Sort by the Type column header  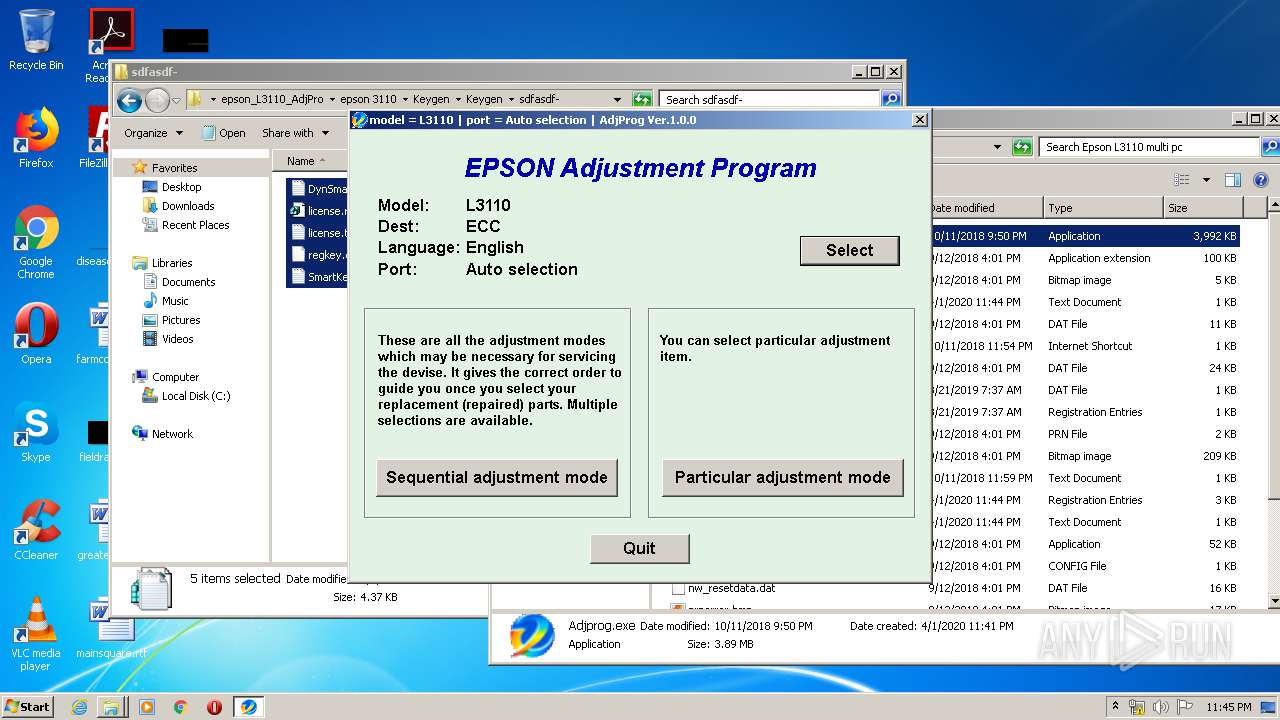click(x=1101, y=208)
